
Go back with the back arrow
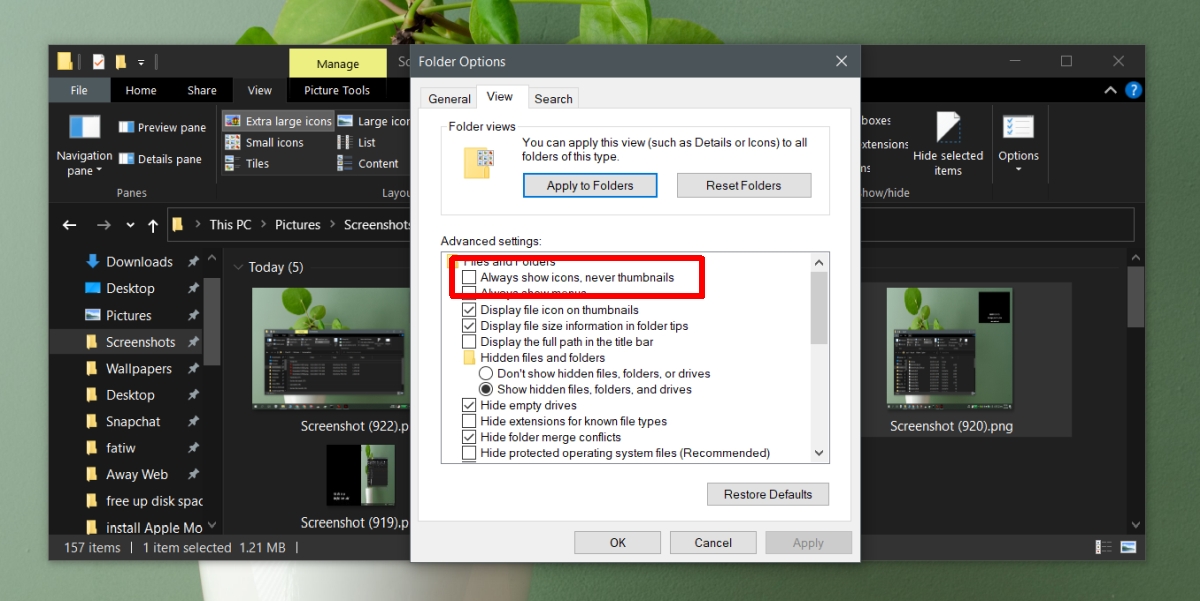pyautogui.click(x=69, y=225)
